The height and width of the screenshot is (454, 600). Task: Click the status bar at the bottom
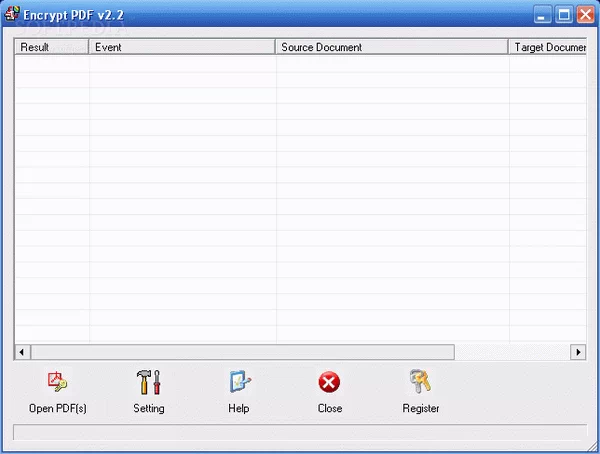(x=299, y=432)
